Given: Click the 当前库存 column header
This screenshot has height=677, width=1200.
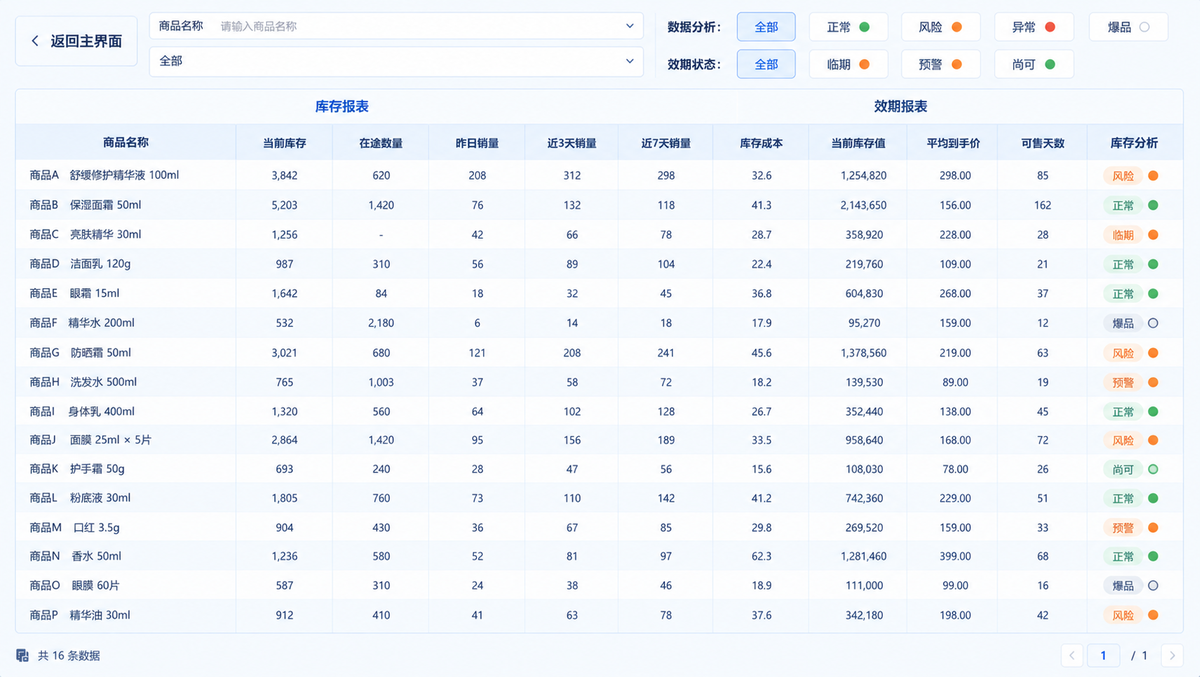Looking at the screenshot, I should pos(284,143).
